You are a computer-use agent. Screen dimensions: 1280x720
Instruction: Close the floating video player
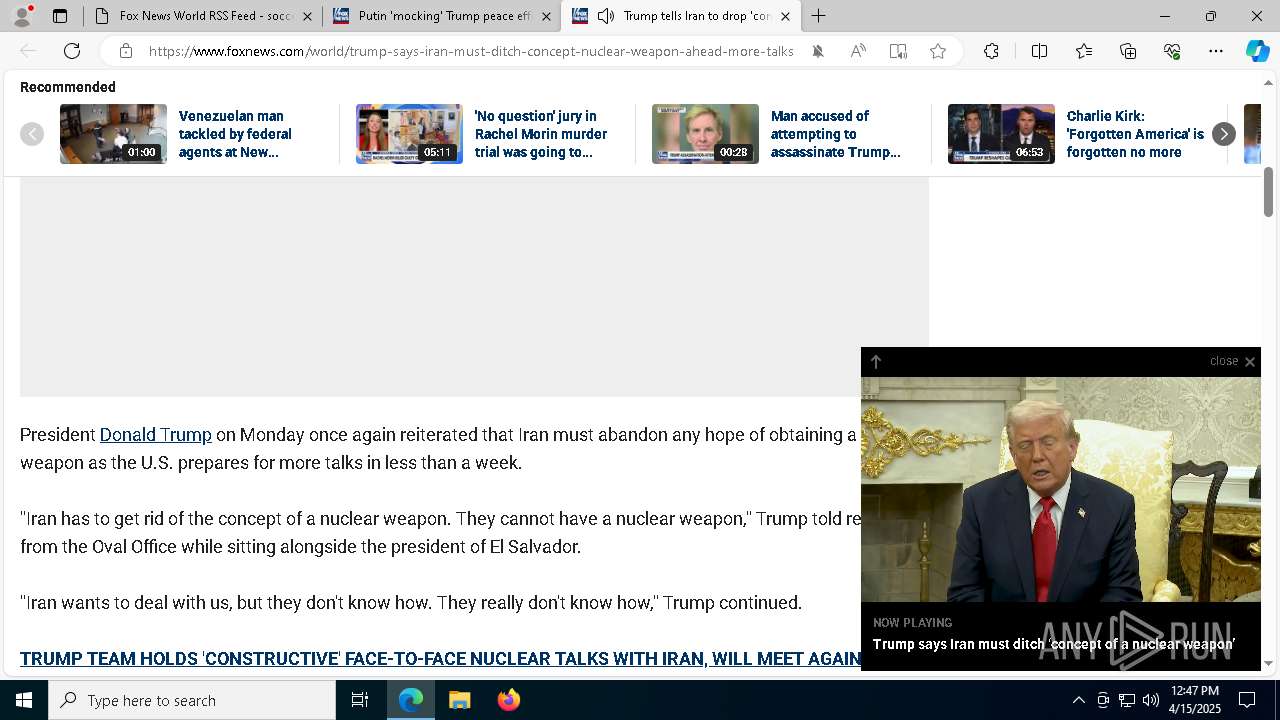coord(1232,362)
